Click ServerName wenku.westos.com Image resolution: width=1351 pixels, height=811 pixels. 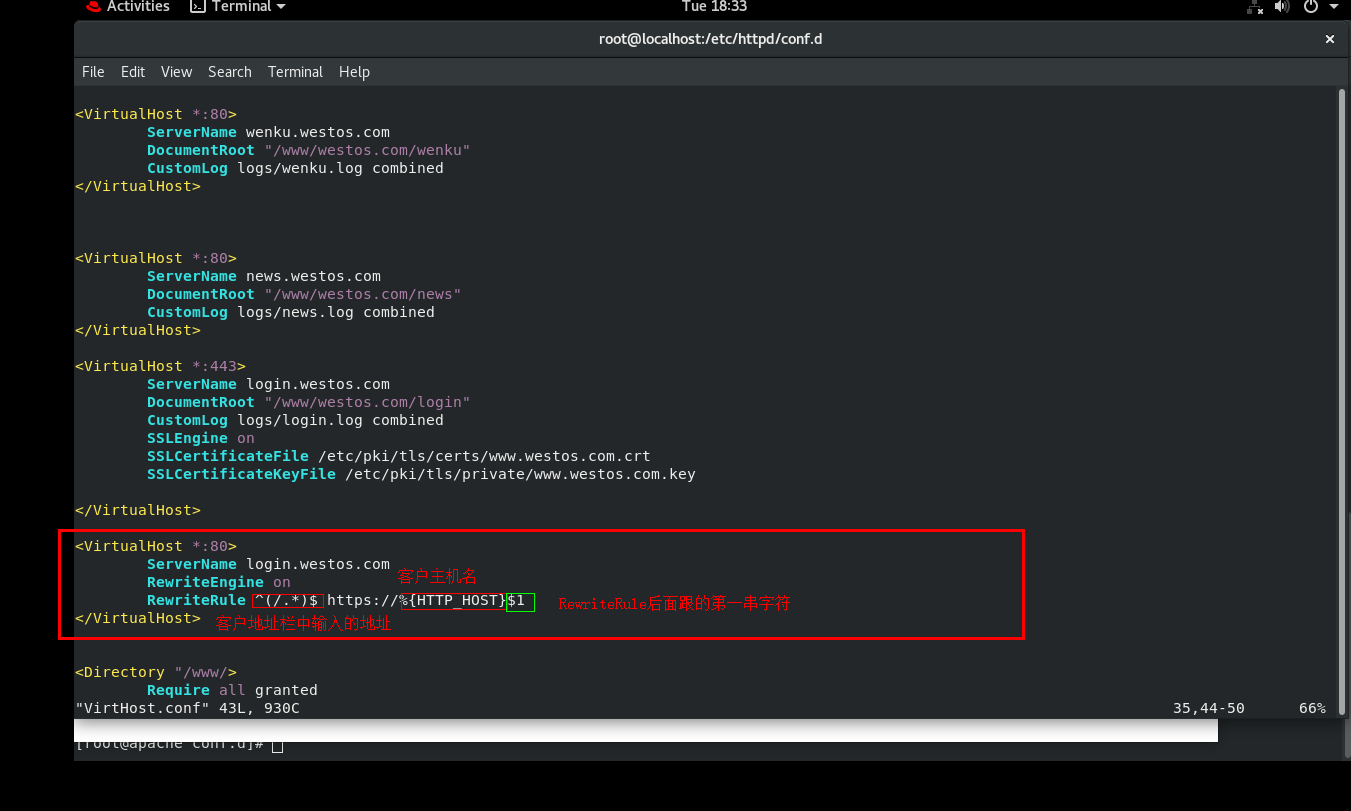[x=268, y=132]
